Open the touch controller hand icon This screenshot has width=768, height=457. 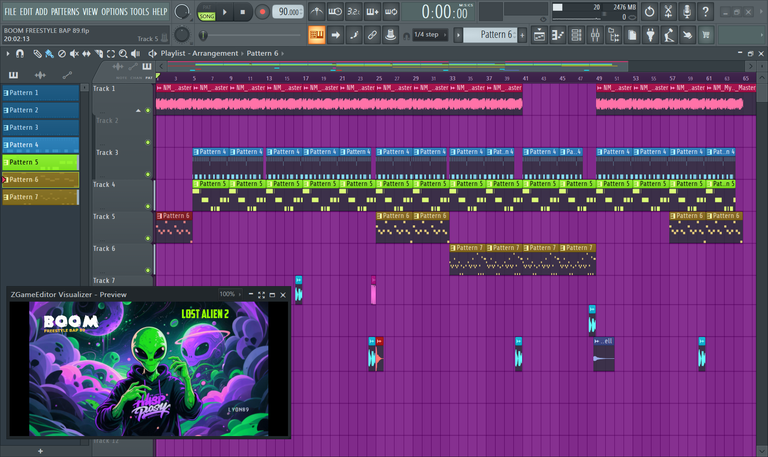688,35
